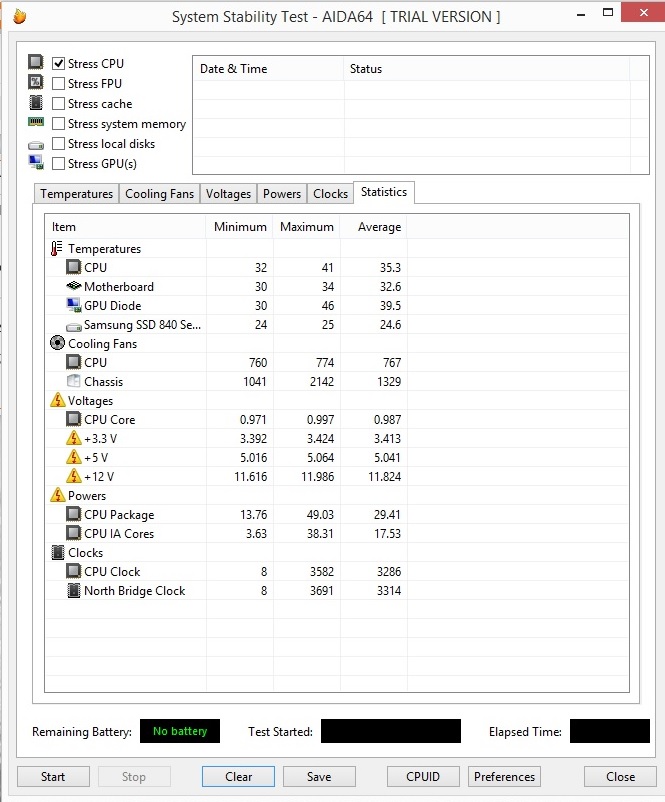This screenshot has height=802, width=665.
Task: Select the "Samsung SSD 840 Se..." row label
Action: click(x=143, y=325)
